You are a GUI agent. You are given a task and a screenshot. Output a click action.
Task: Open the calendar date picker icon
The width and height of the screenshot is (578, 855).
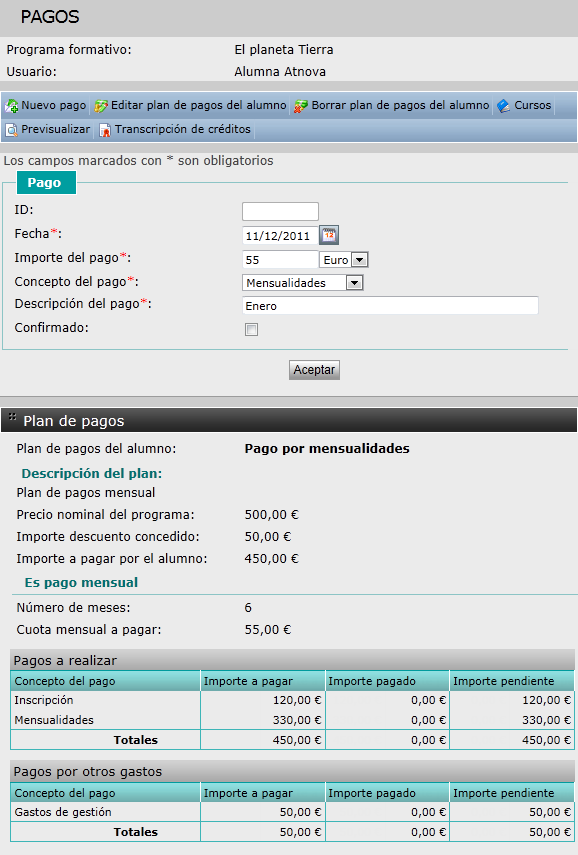tap(329, 235)
